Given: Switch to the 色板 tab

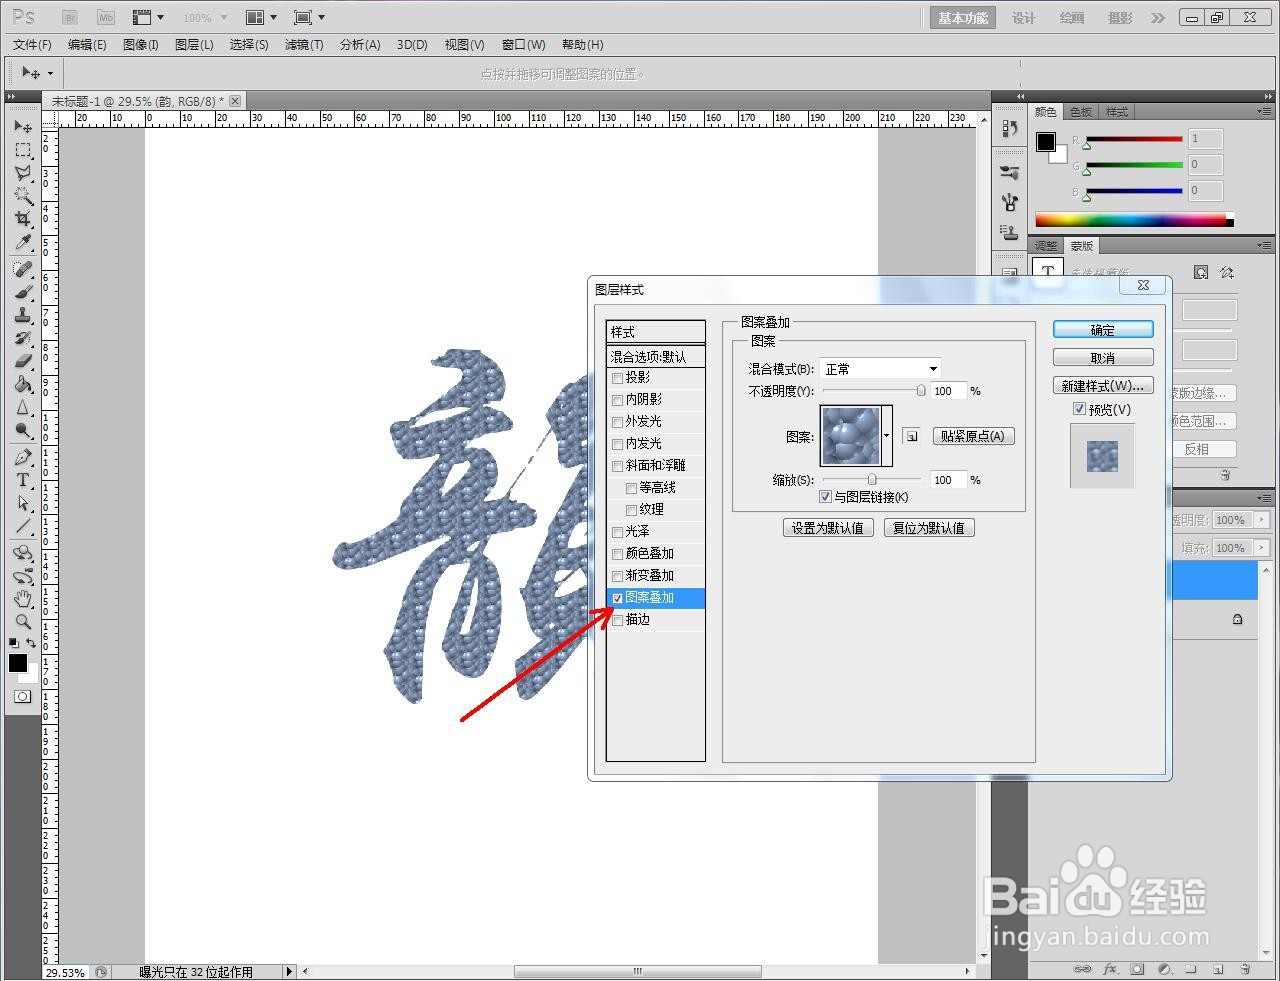Looking at the screenshot, I should (x=1080, y=111).
